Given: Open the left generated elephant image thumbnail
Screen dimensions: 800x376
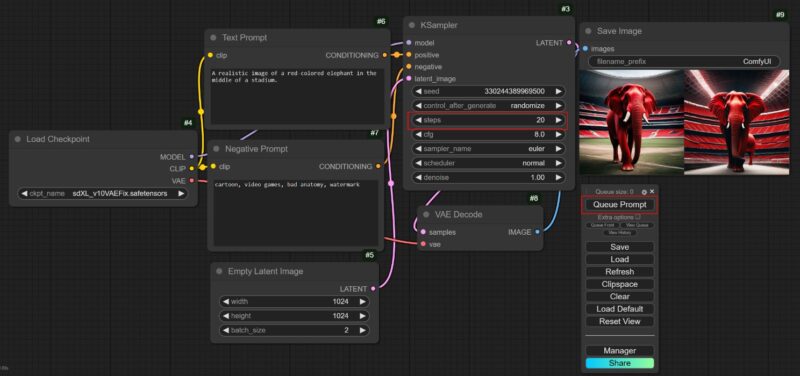Looking at the screenshot, I should (631, 122).
